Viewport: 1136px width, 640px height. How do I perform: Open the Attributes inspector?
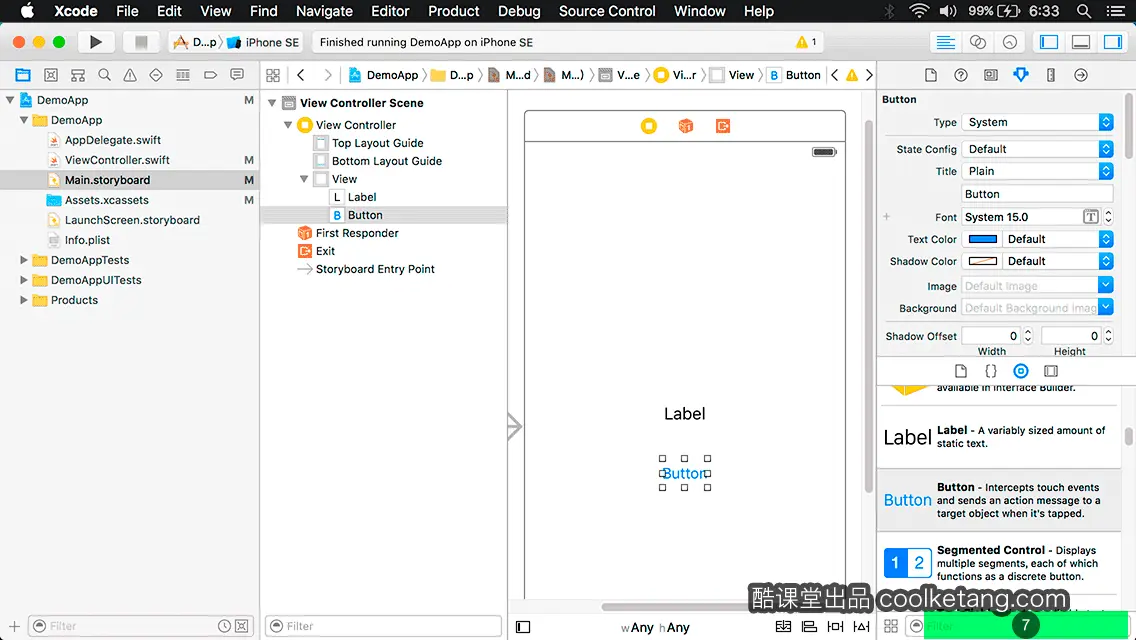point(1021,75)
